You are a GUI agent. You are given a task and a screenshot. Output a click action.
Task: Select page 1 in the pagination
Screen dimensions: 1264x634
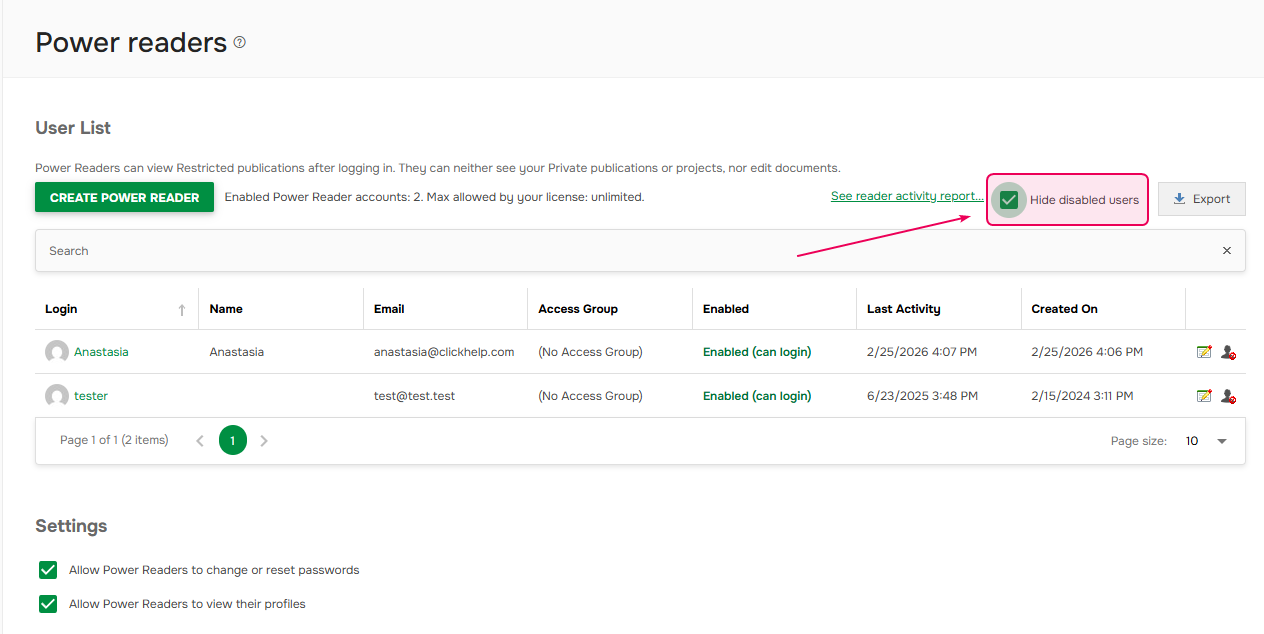[x=233, y=441]
